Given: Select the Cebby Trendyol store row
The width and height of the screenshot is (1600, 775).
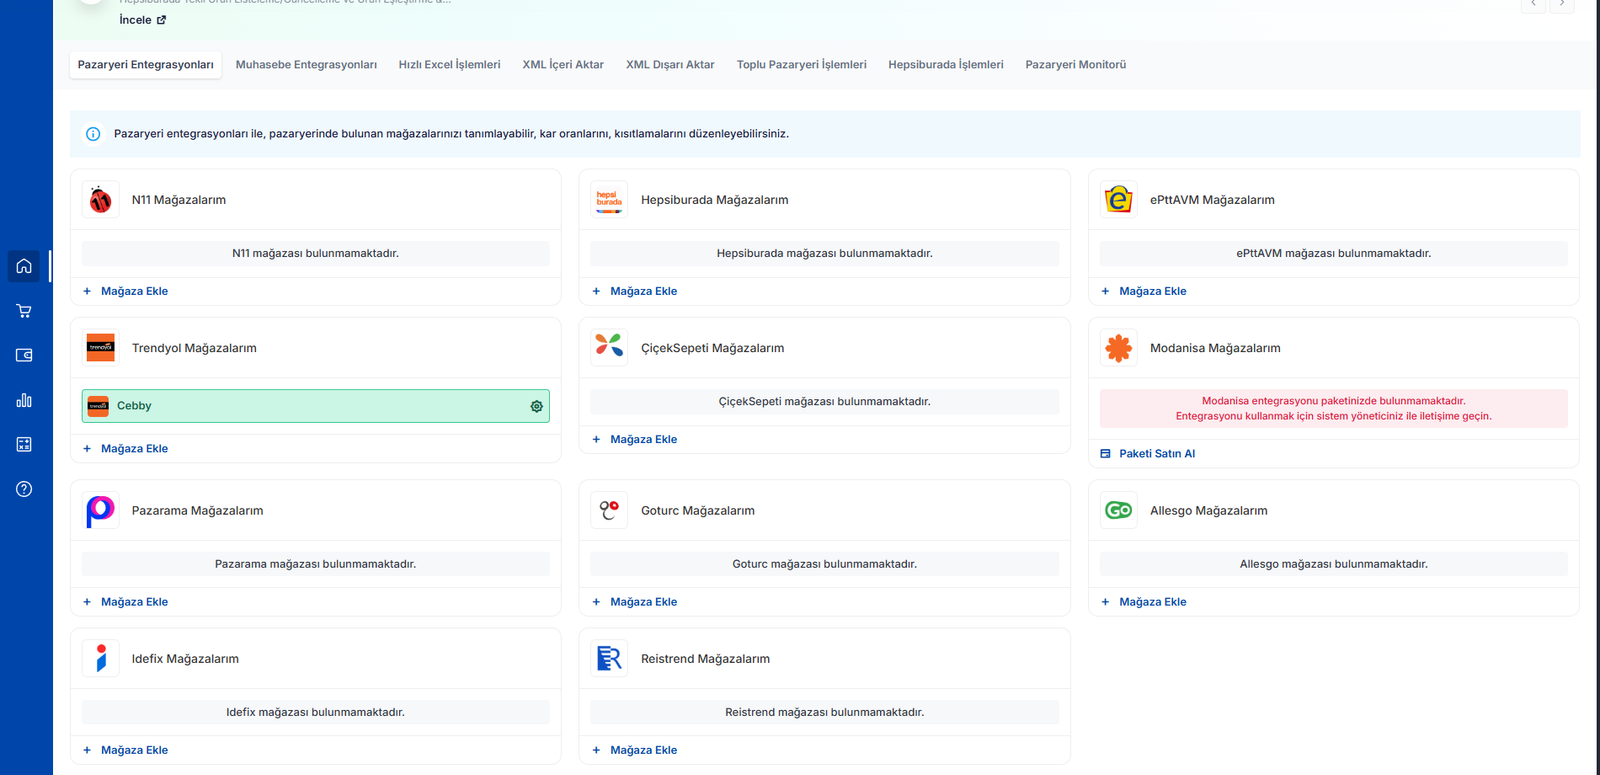Looking at the screenshot, I should (300, 406).
